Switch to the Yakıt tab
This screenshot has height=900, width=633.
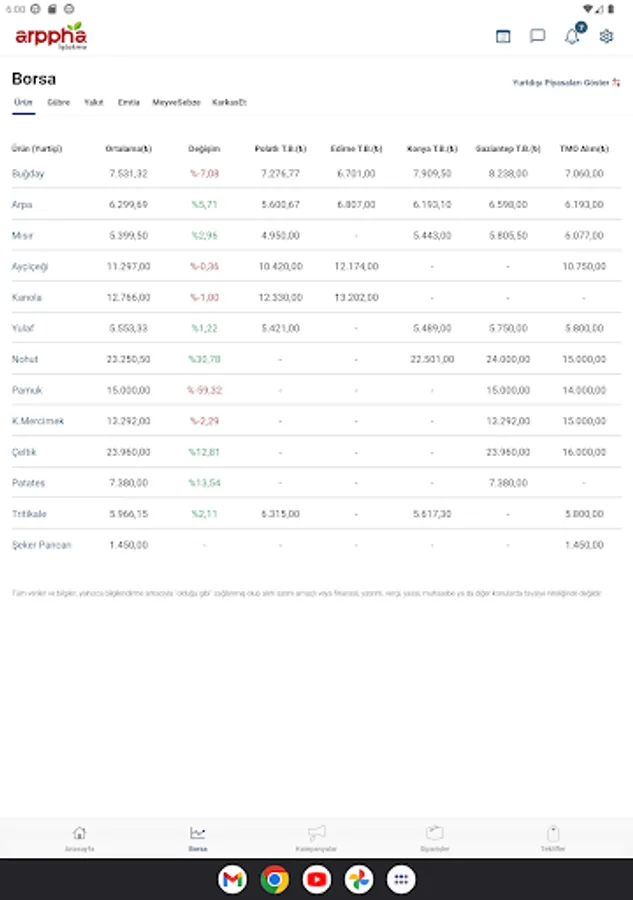[94, 102]
